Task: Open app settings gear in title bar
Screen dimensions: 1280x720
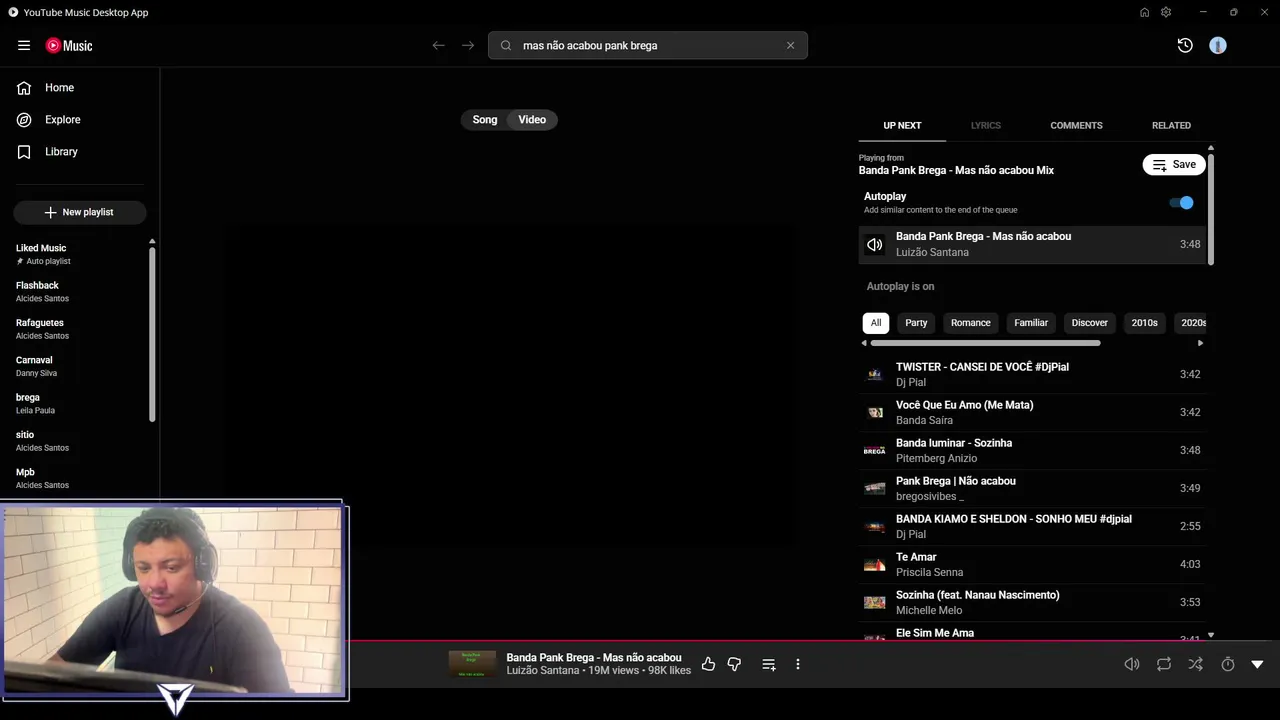Action: (1166, 12)
